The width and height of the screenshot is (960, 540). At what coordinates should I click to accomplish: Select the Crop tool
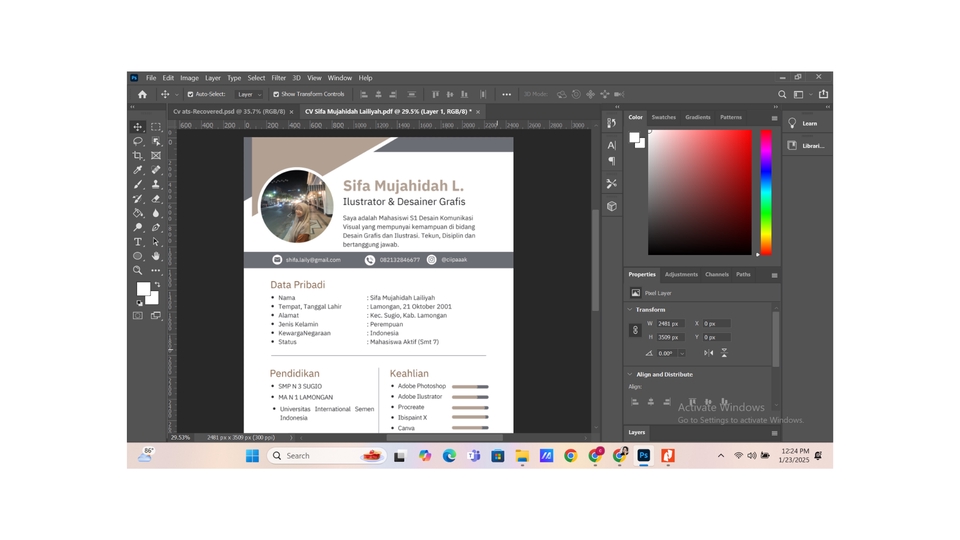point(138,156)
